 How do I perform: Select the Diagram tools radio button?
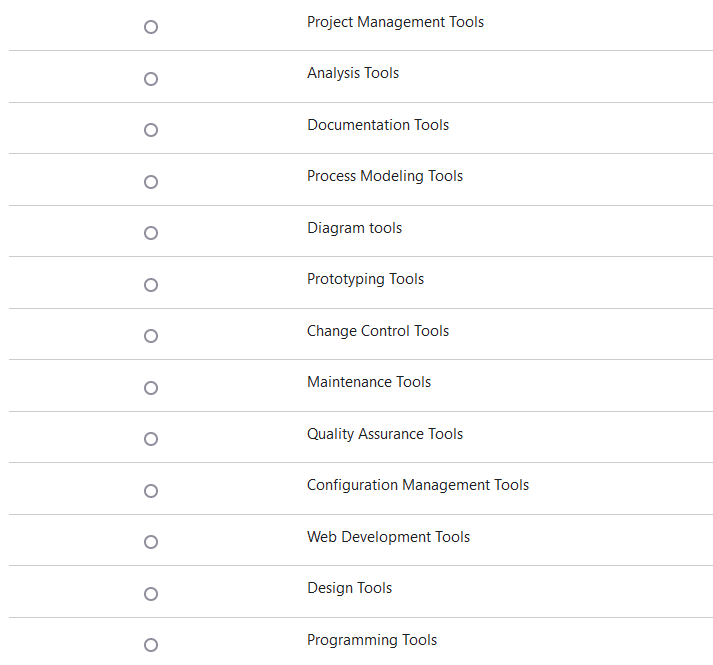(151, 233)
